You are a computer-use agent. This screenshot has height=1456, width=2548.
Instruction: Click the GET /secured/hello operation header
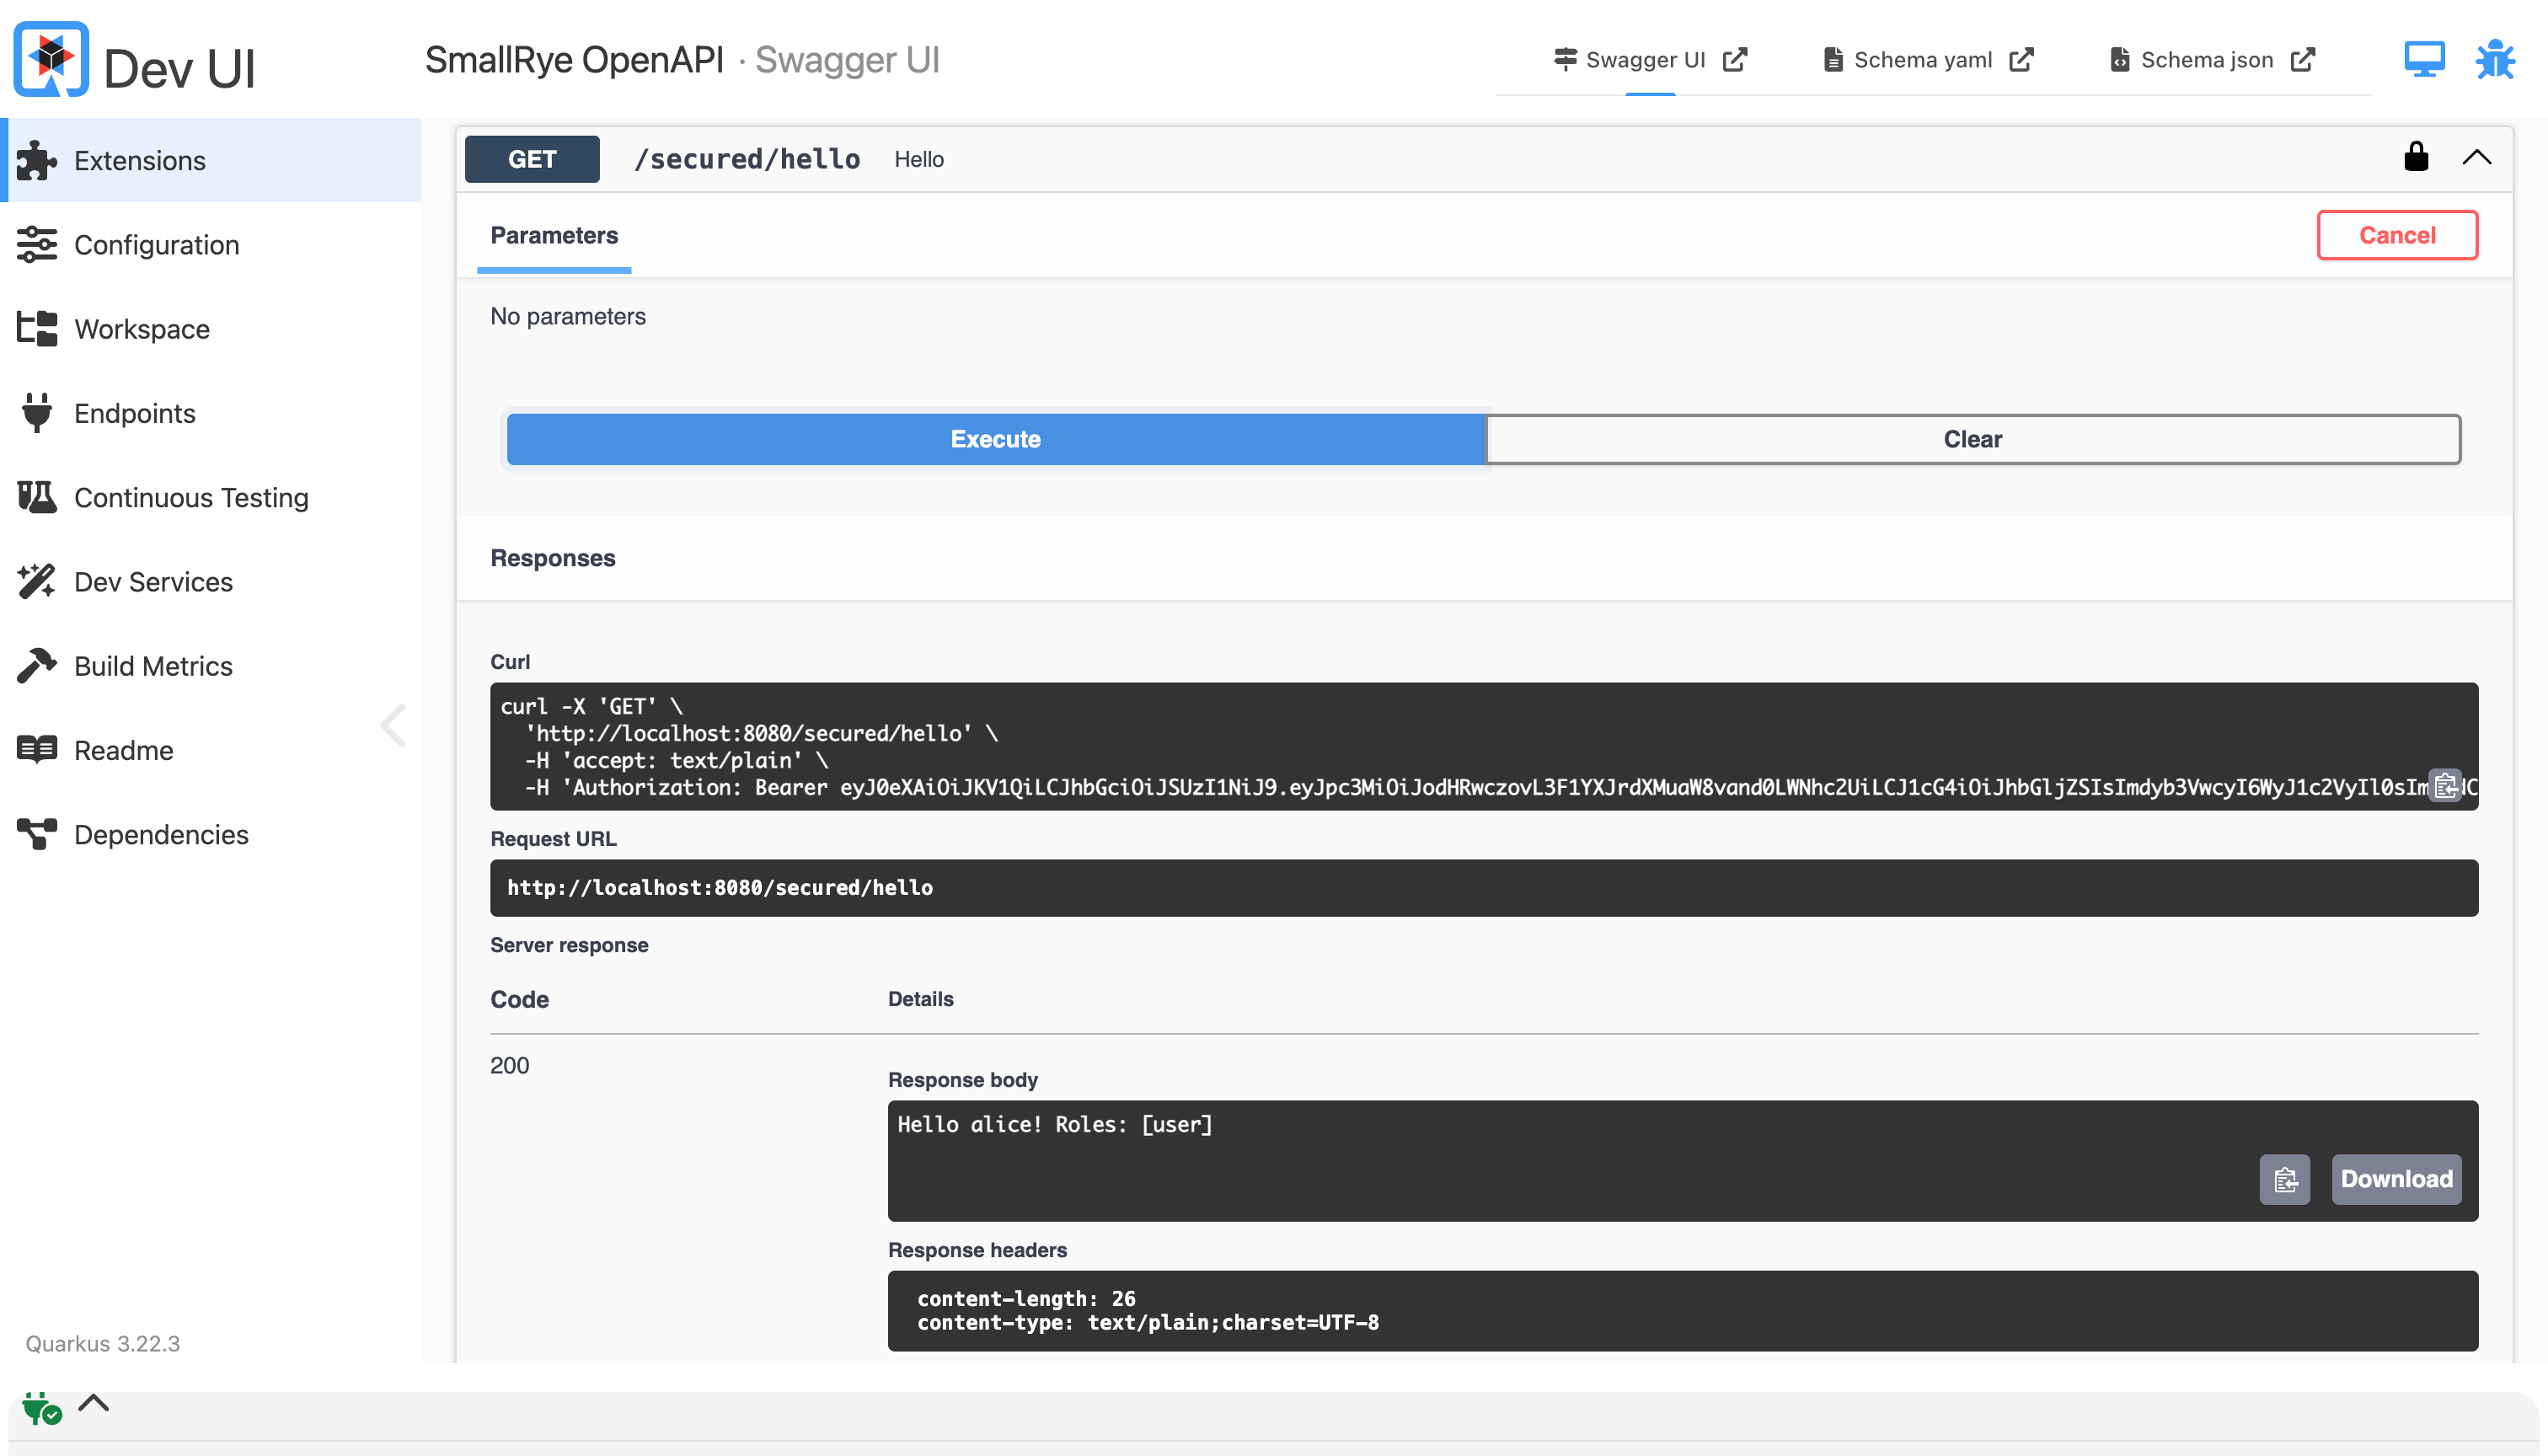[x=746, y=159]
